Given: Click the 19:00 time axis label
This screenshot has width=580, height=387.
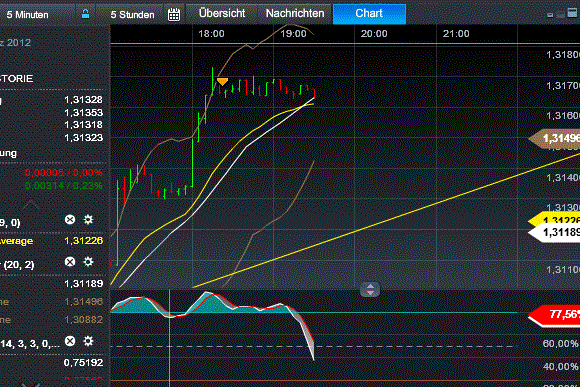Looking at the screenshot, I should 293,34.
